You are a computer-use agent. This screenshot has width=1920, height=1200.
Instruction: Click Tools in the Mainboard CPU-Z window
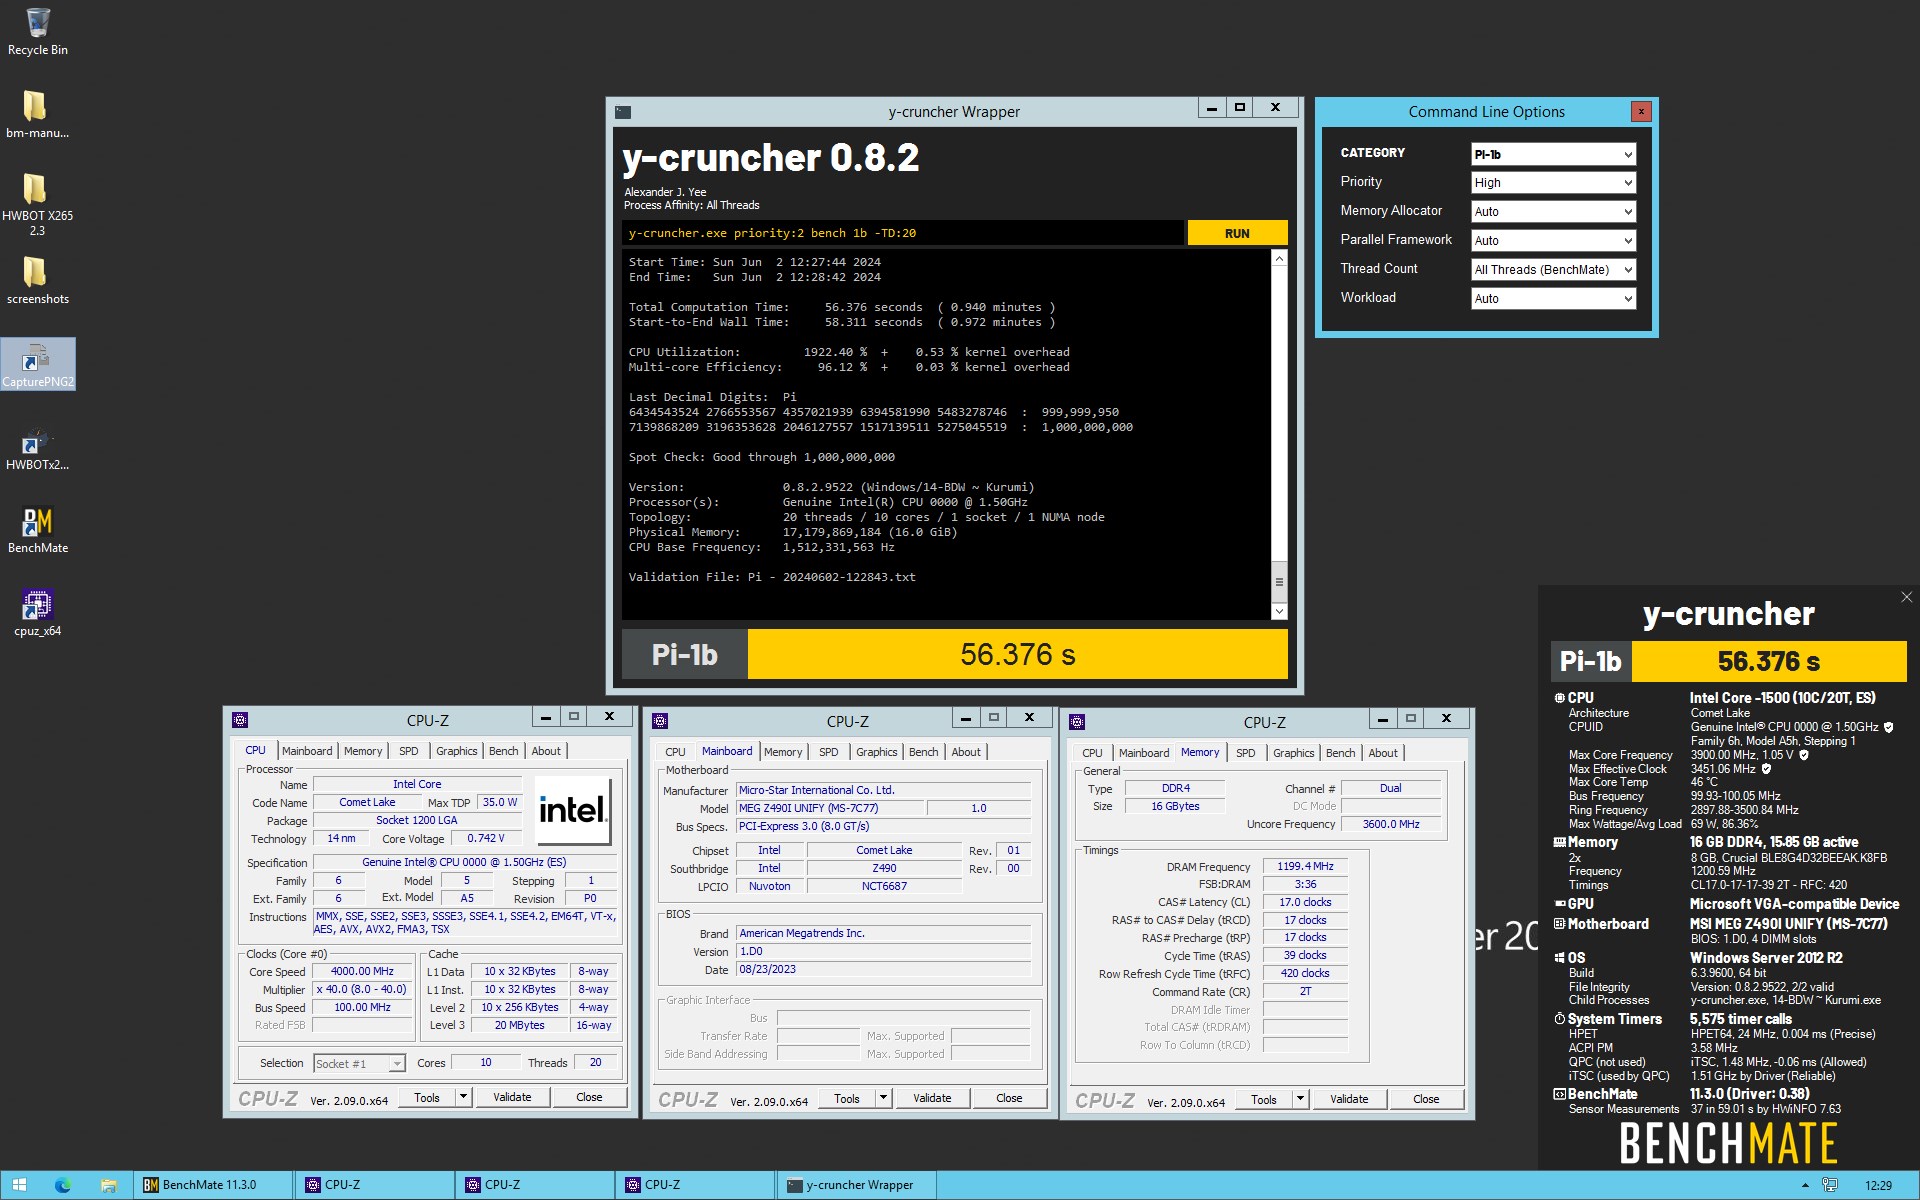click(x=847, y=1098)
